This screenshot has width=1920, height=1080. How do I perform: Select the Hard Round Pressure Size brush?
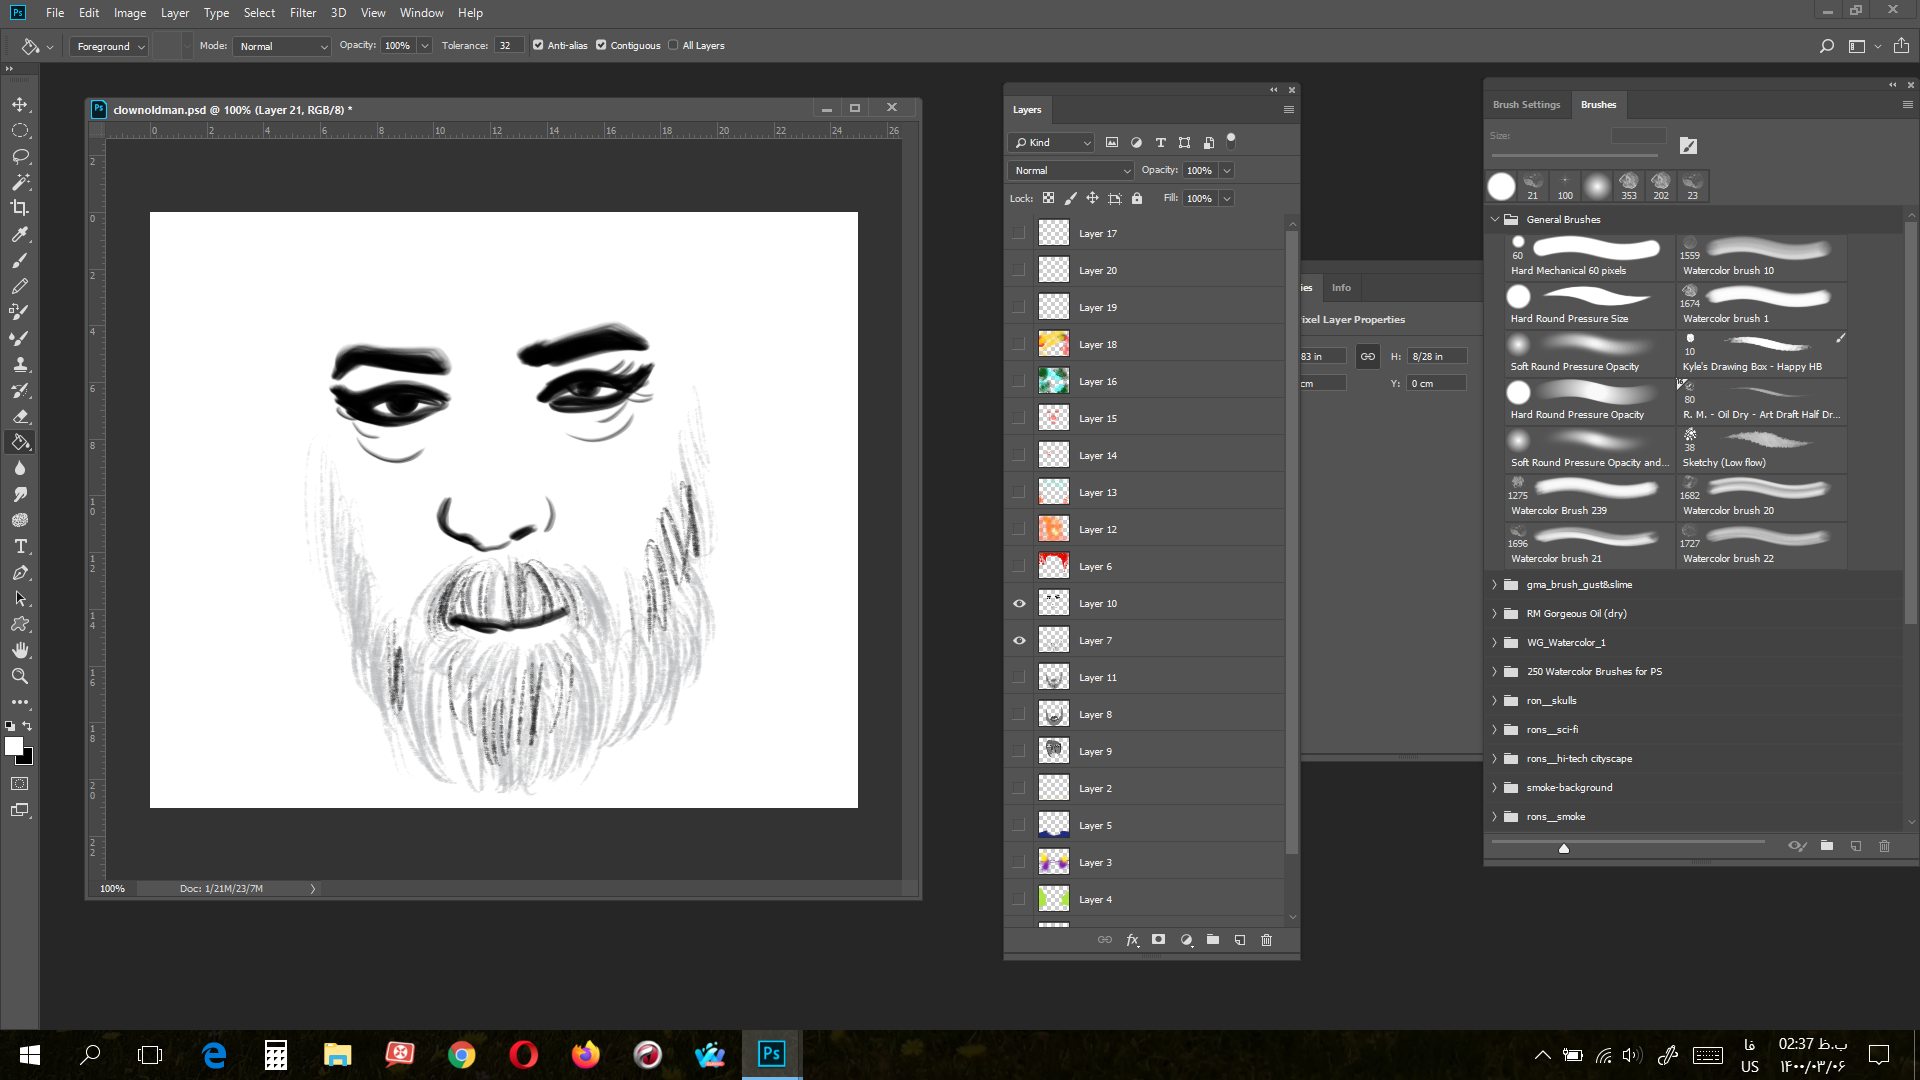coord(1589,305)
